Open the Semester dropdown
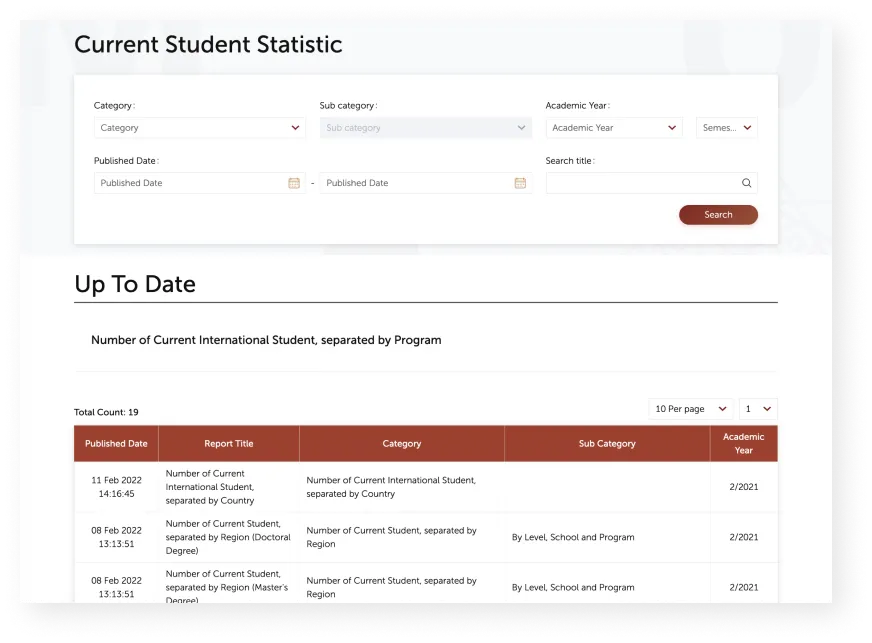The image size is (872, 643). point(727,128)
